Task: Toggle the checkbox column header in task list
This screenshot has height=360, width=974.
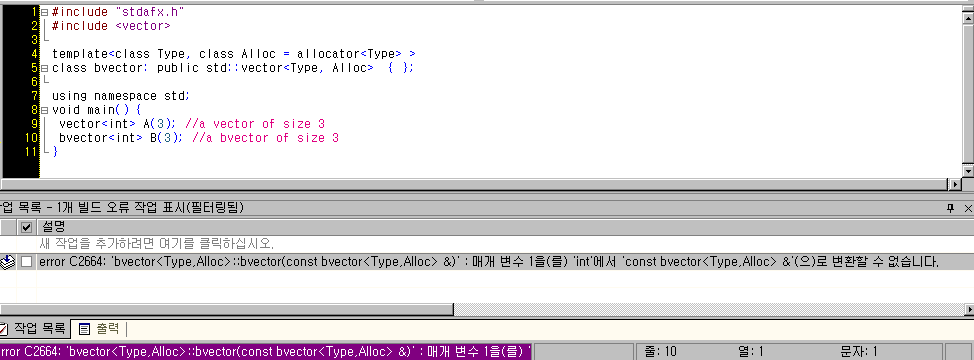Action: pyautogui.click(x=26, y=227)
